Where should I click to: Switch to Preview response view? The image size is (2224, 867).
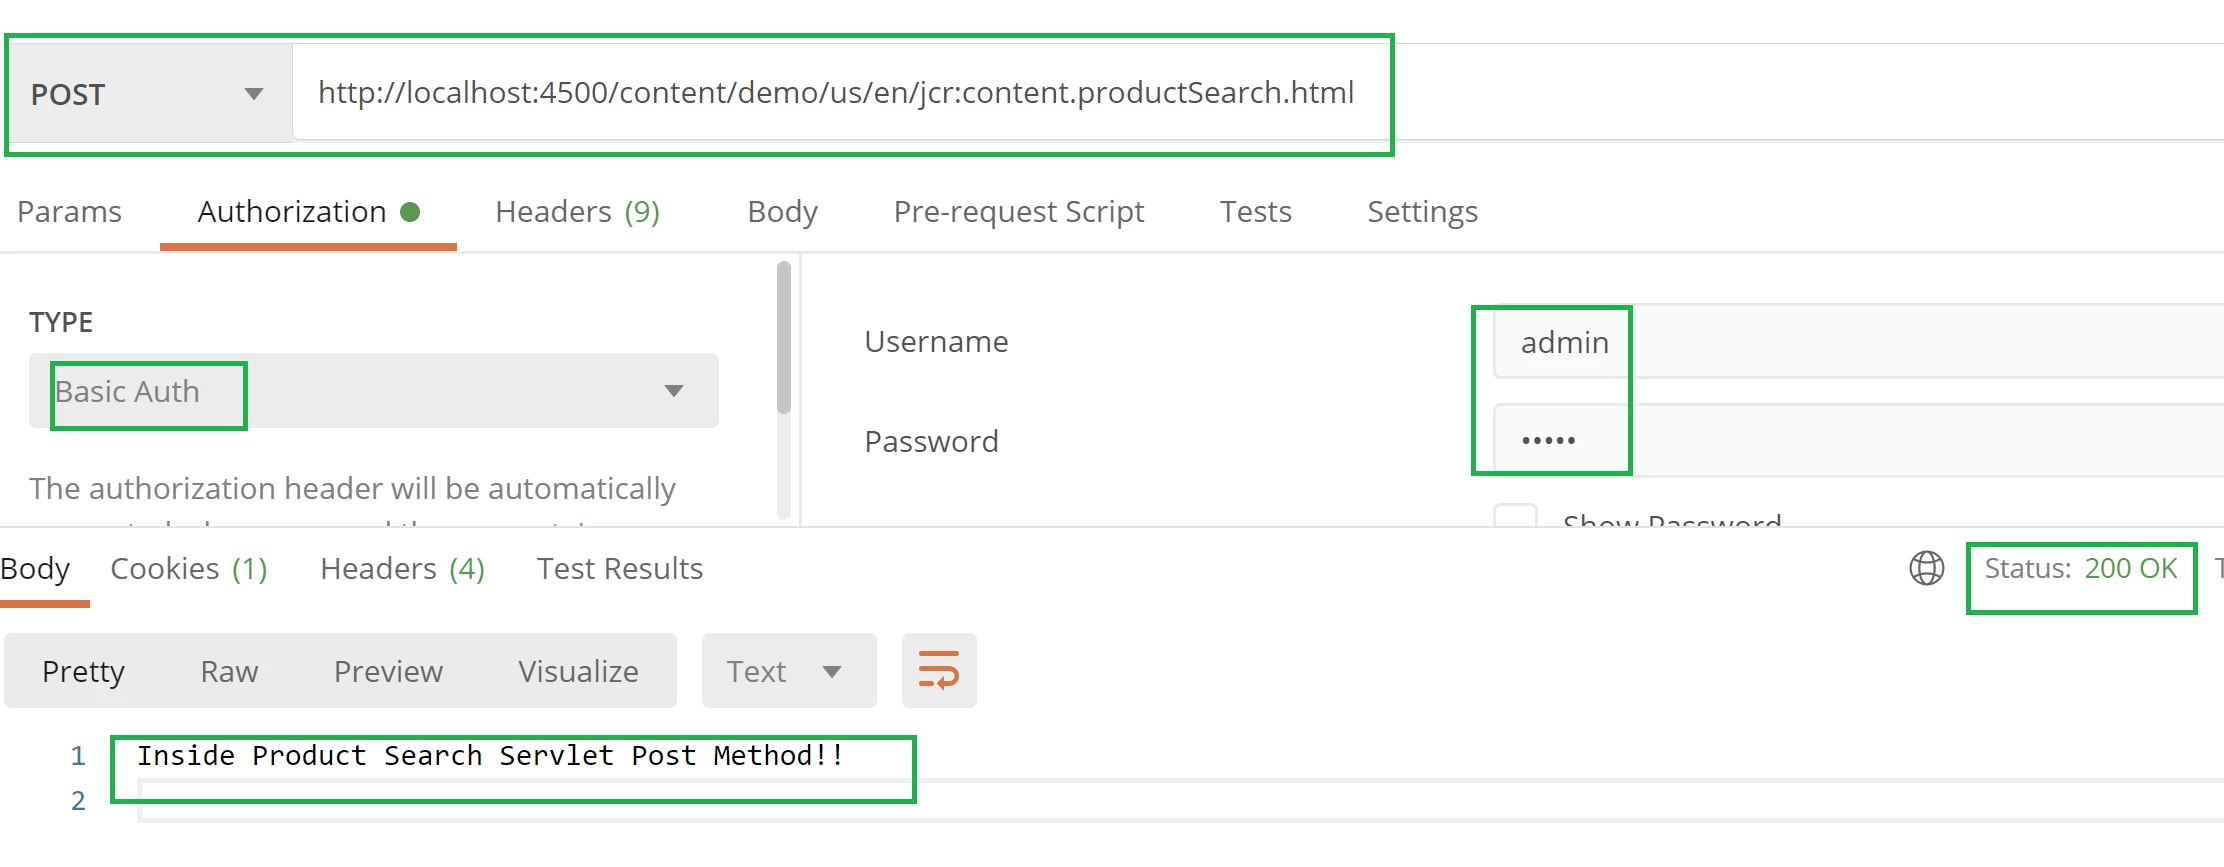(388, 671)
